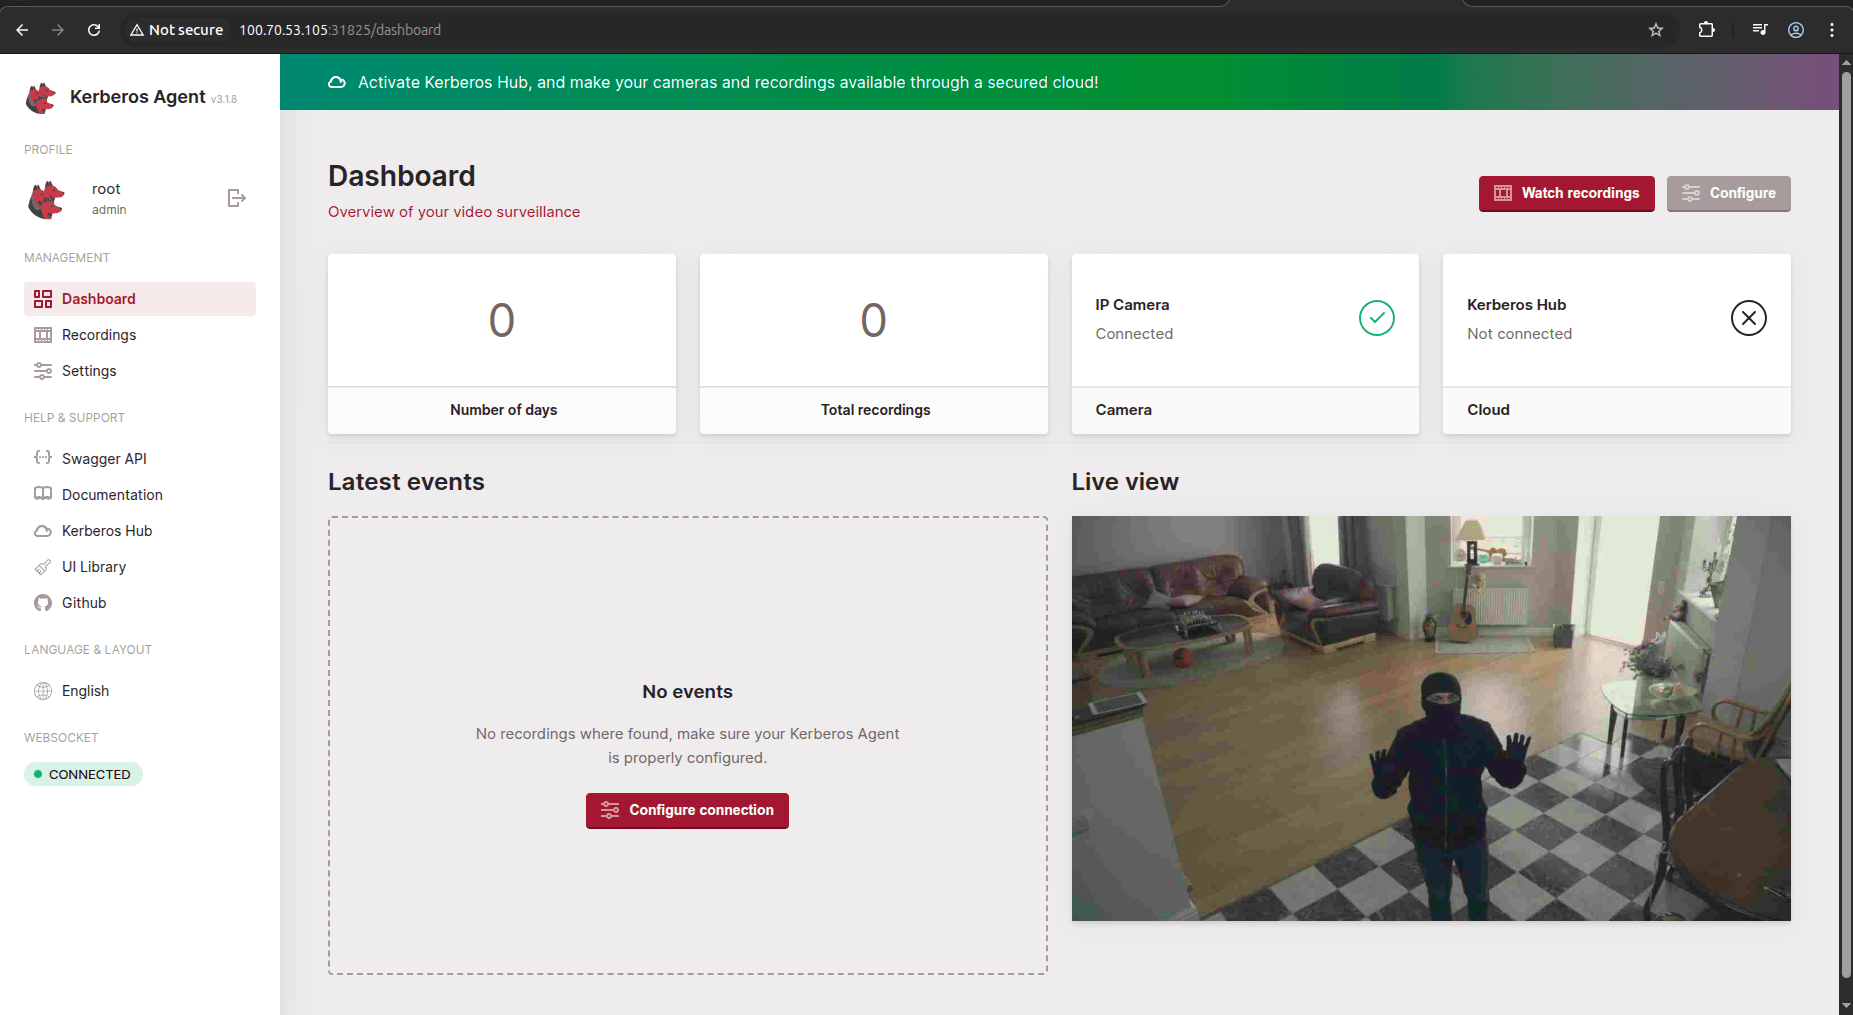Click the Camera card footer label
Screen dimensions: 1853x1015
point(1123,410)
